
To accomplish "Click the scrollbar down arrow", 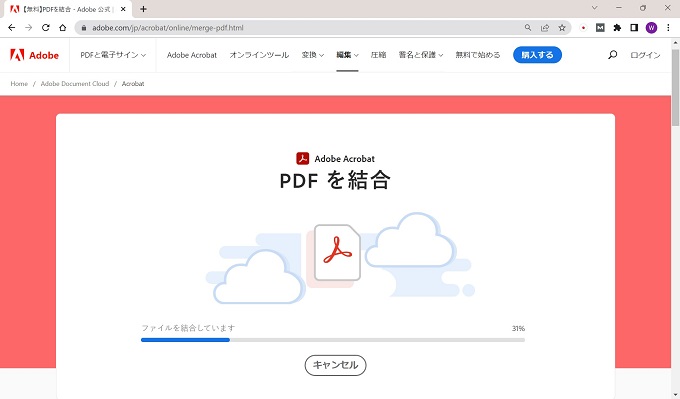I will pyautogui.click(x=675, y=395).
